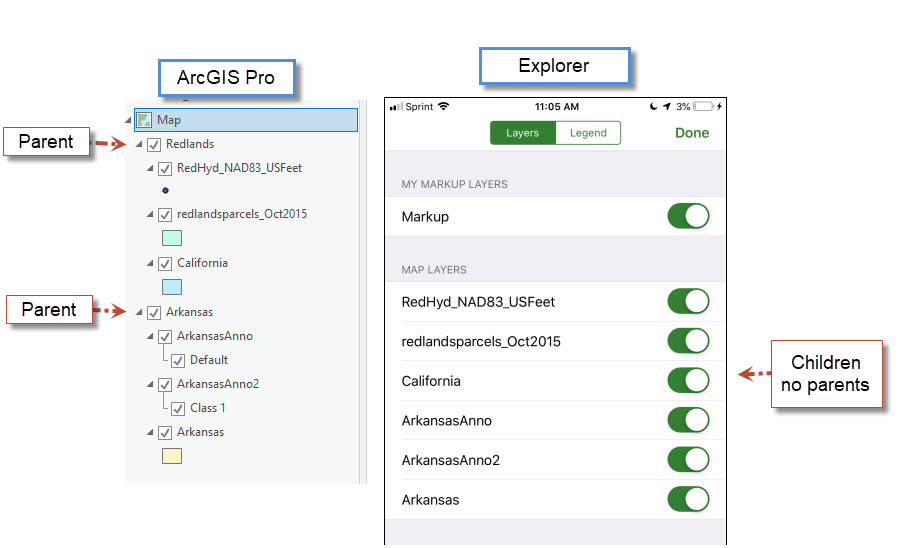Select RedHyd_NAD83_USFeet in Contents pane
This screenshot has width=905, height=548.
pos(240,168)
